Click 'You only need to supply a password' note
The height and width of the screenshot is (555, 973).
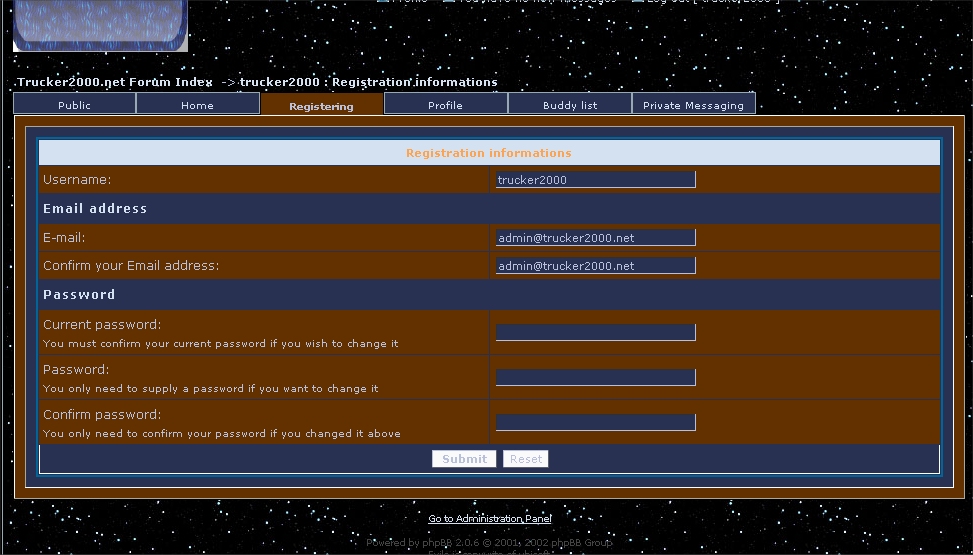pyautogui.click(x=210, y=389)
